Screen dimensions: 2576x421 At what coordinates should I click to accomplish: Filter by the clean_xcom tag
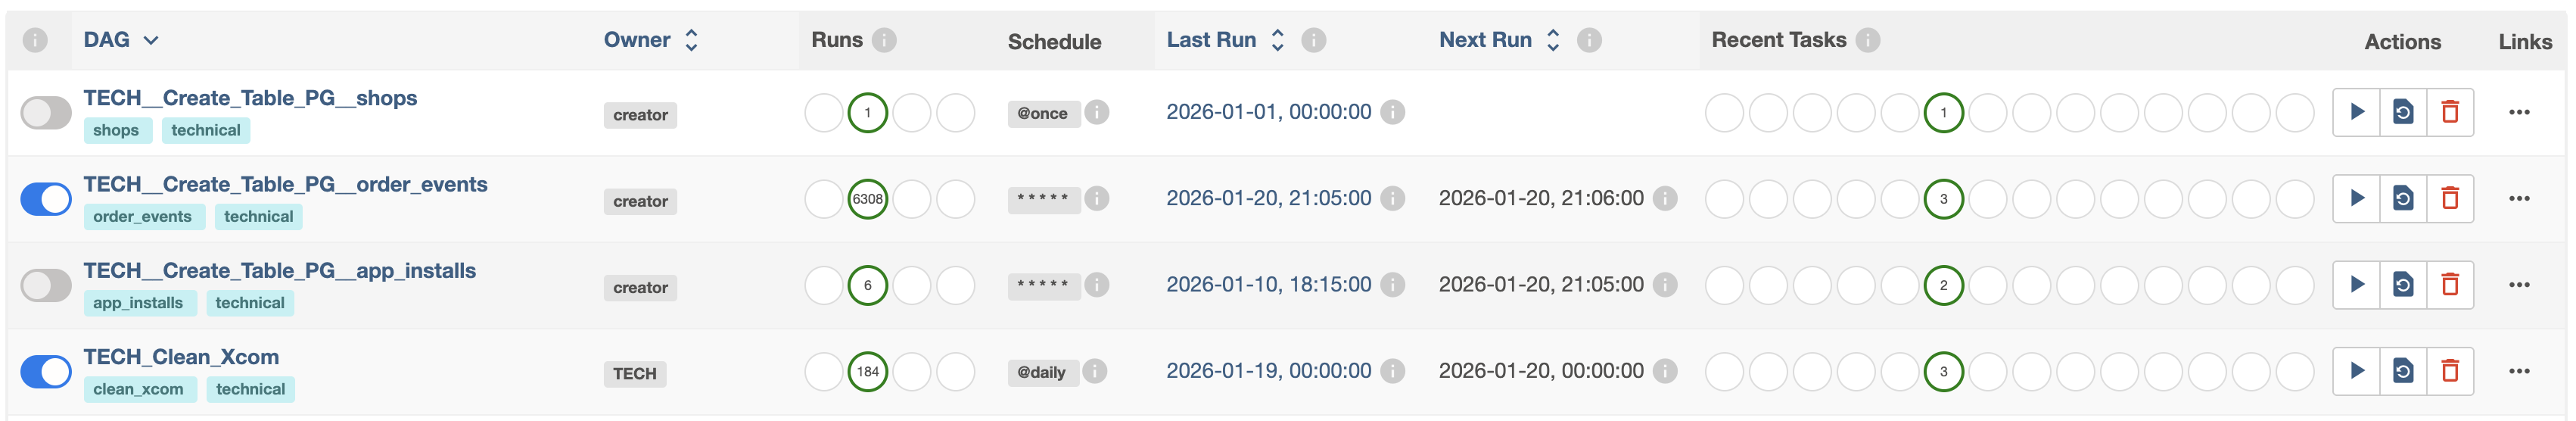[138, 389]
